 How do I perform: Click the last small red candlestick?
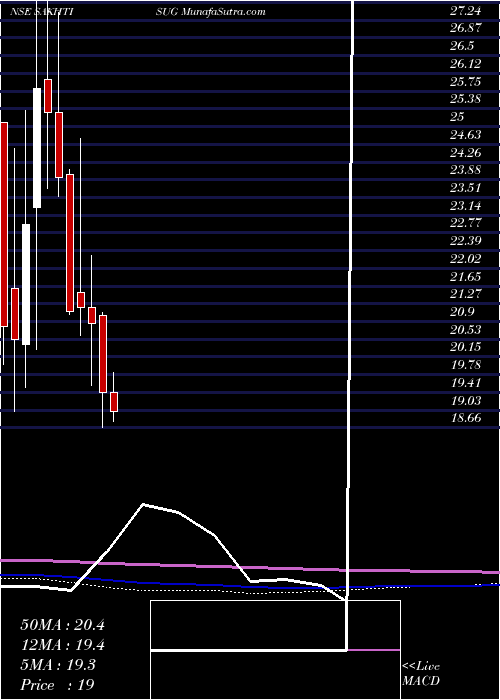tap(114, 402)
